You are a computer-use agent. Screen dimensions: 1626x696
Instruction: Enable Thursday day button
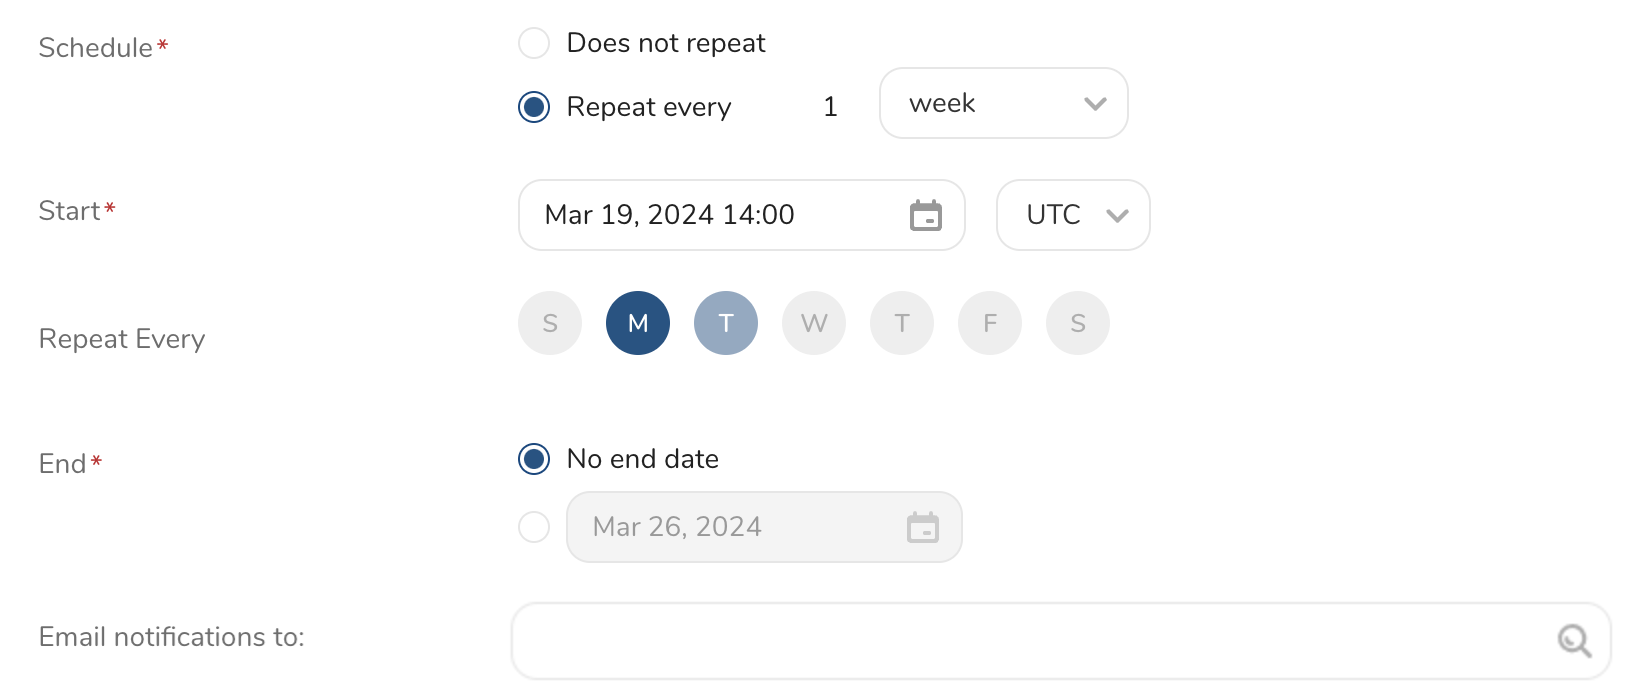(902, 323)
